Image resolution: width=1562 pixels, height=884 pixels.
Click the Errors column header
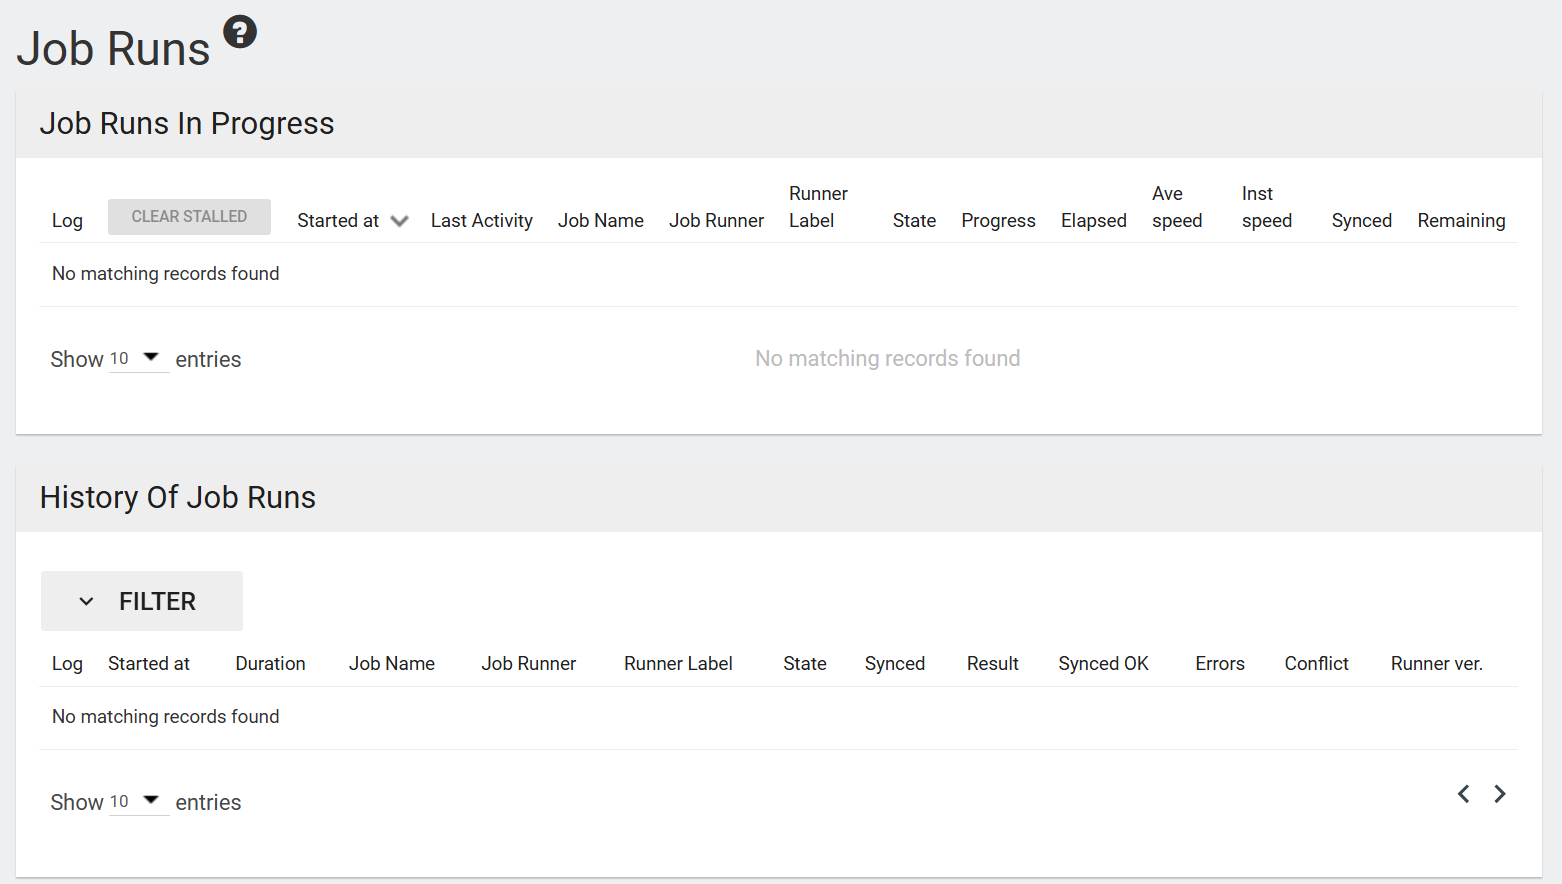coord(1219,664)
